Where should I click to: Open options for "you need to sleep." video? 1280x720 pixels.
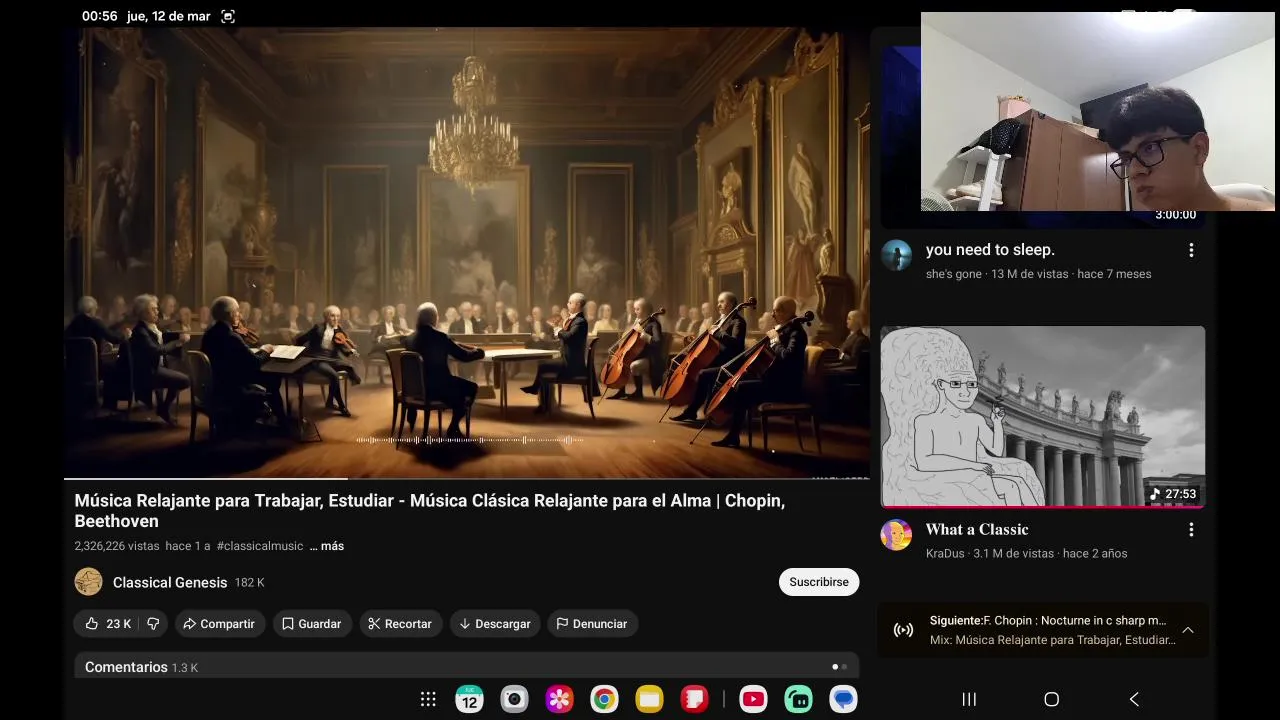[1190, 250]
